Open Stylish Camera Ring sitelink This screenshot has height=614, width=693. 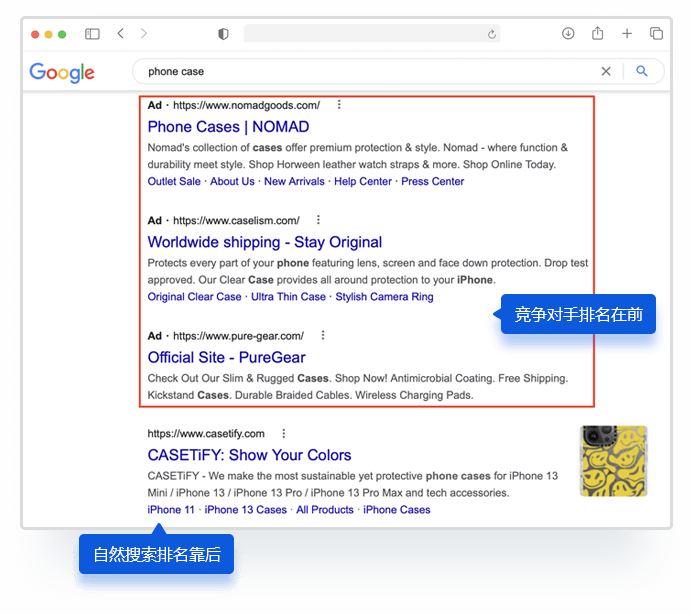coord(385,297)
